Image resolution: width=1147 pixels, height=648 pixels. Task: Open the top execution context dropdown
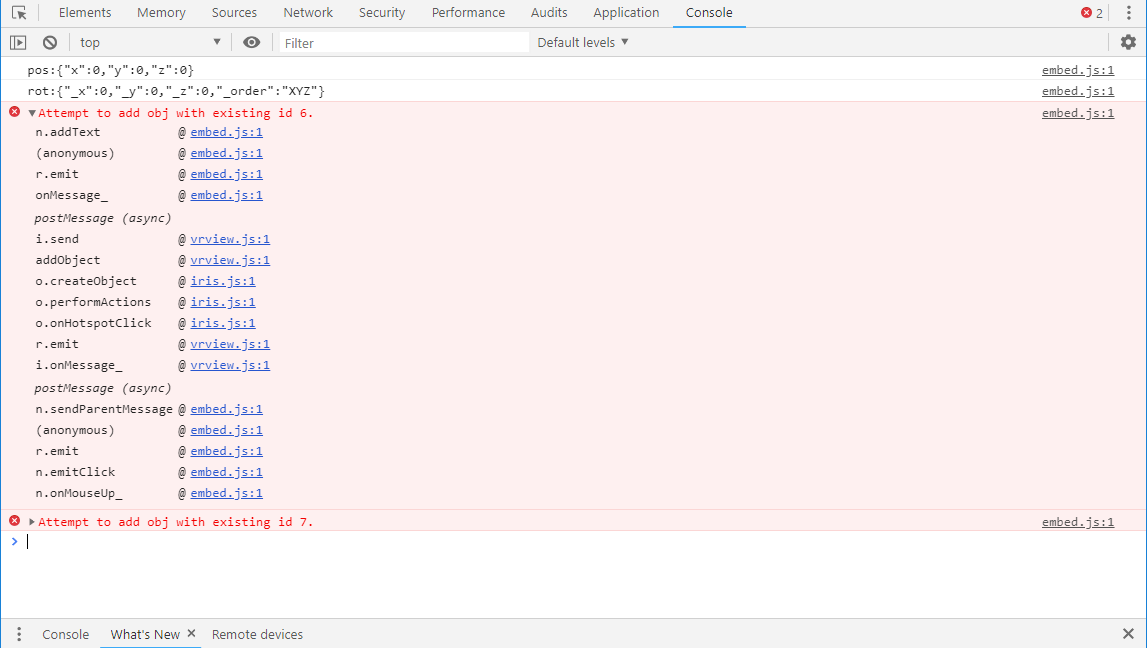click(150, 42)
